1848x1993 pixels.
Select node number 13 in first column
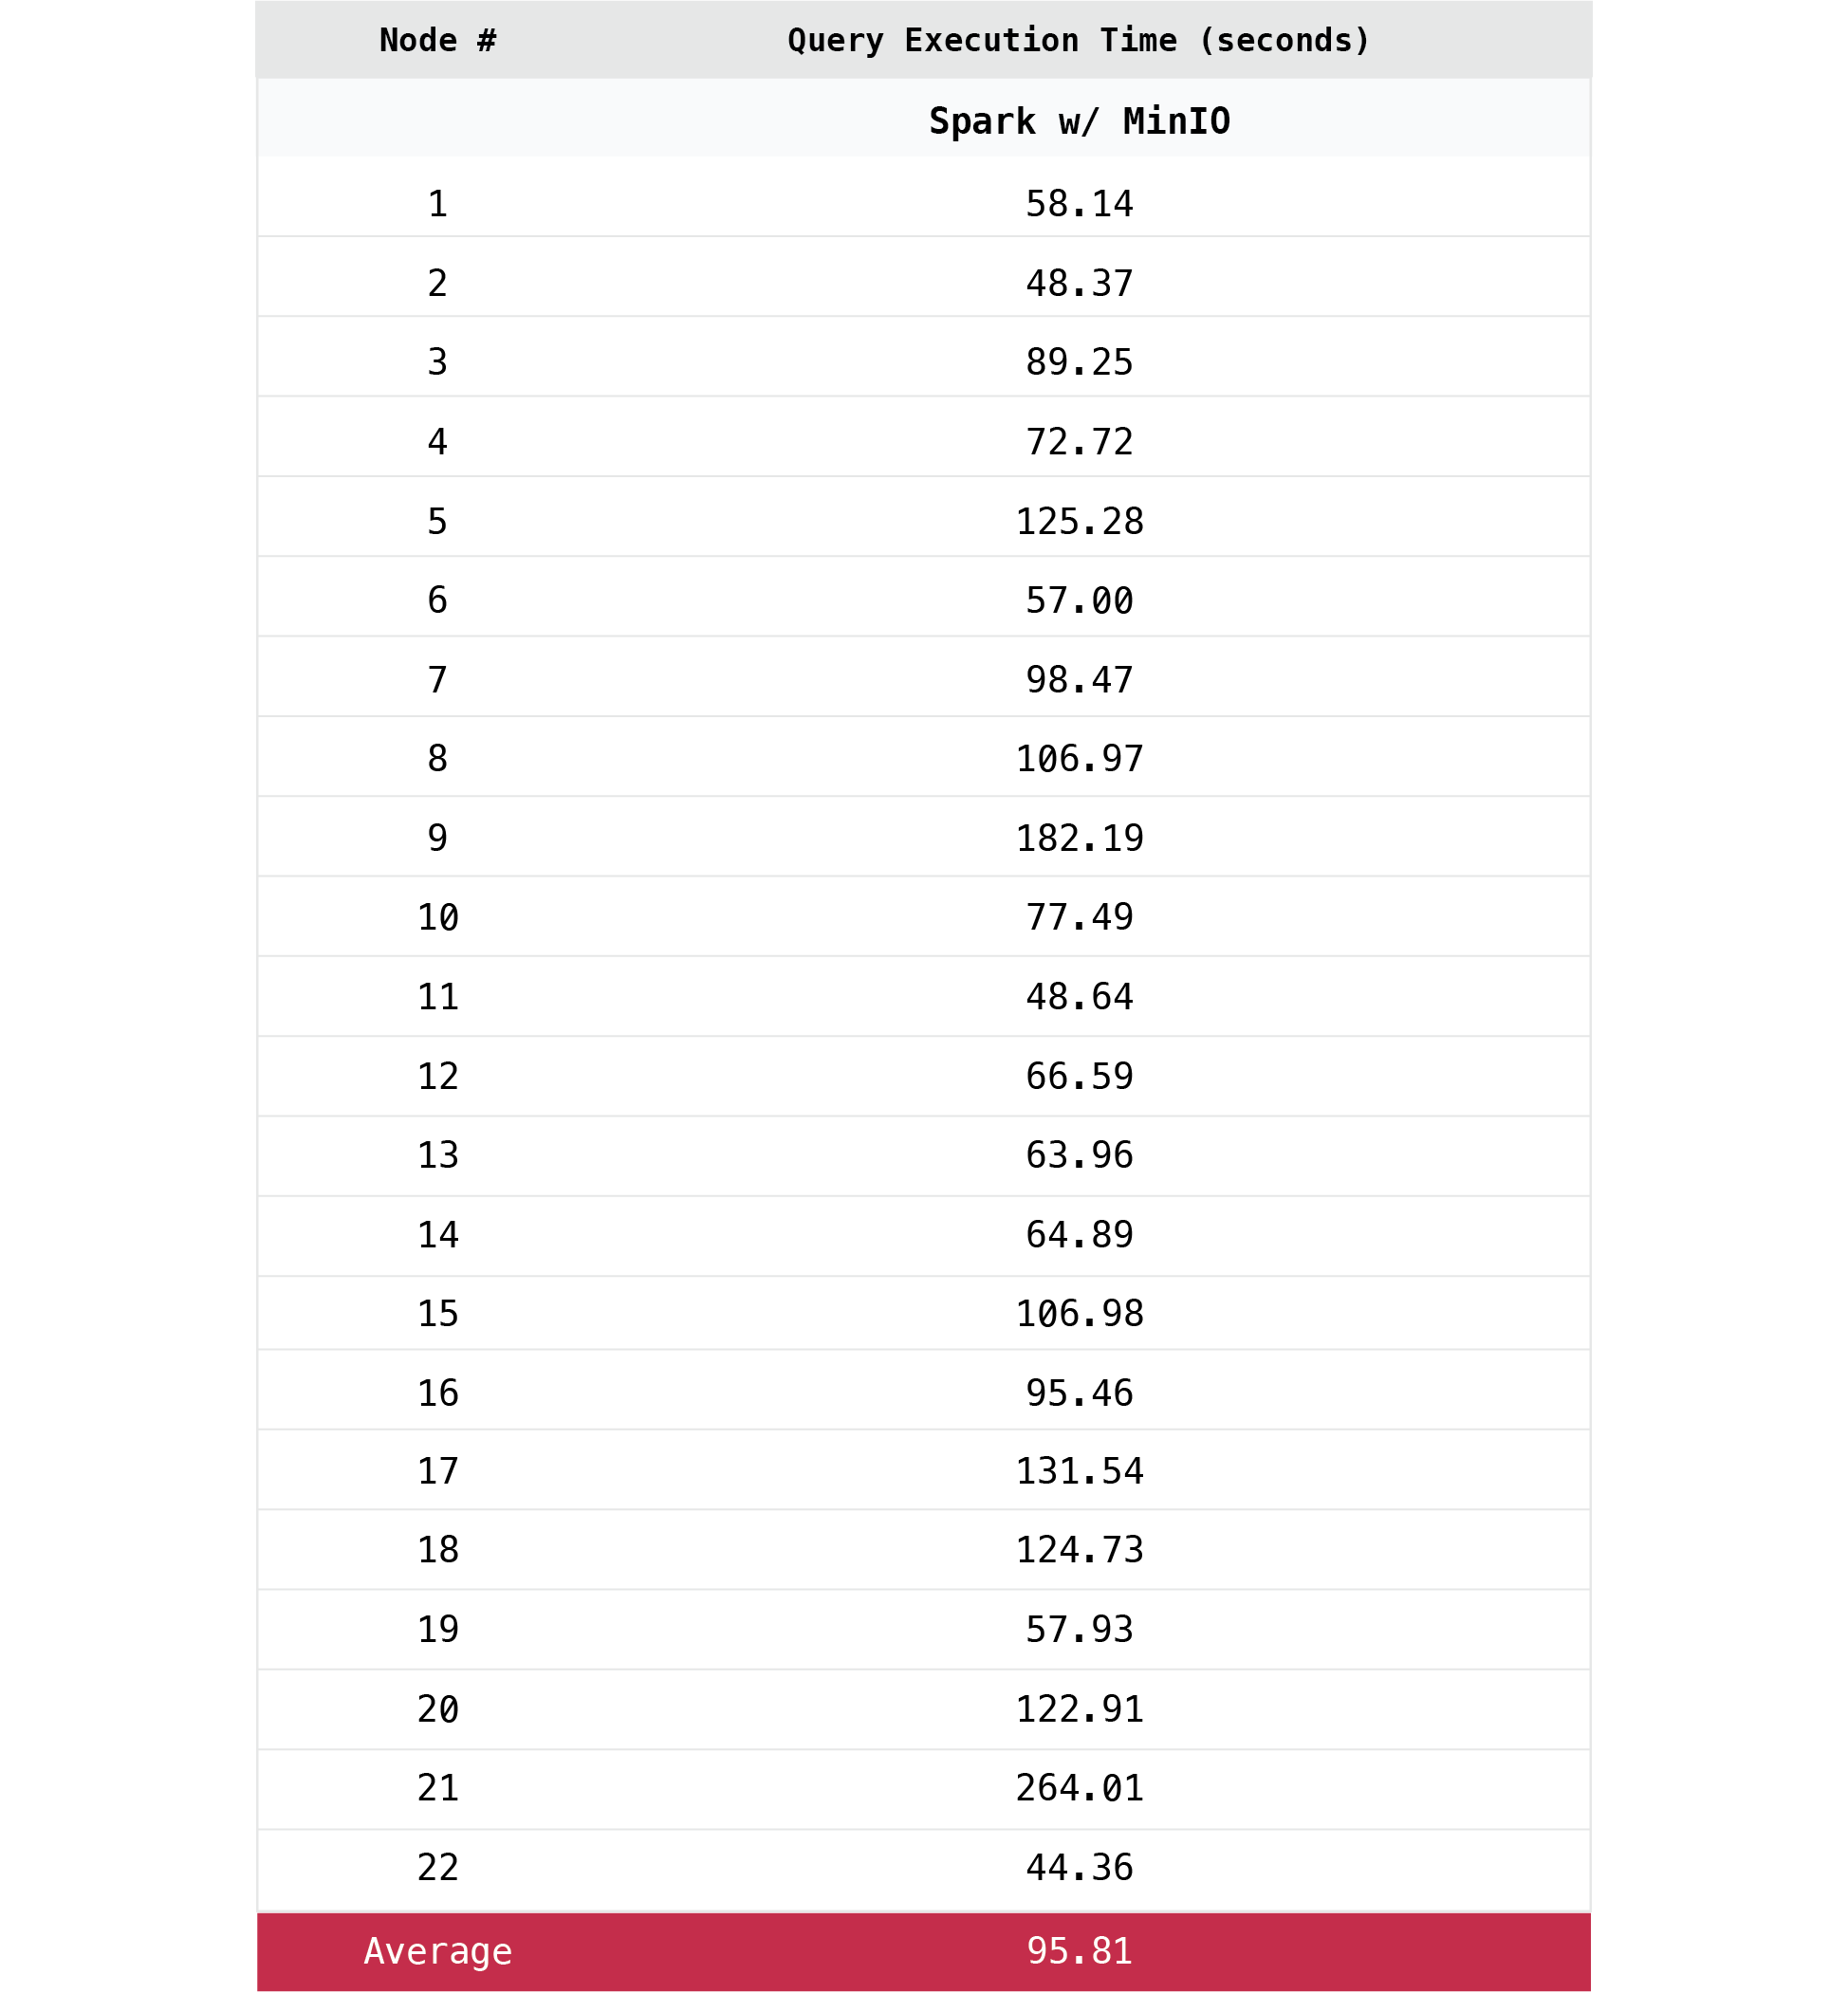point(438,1155)
